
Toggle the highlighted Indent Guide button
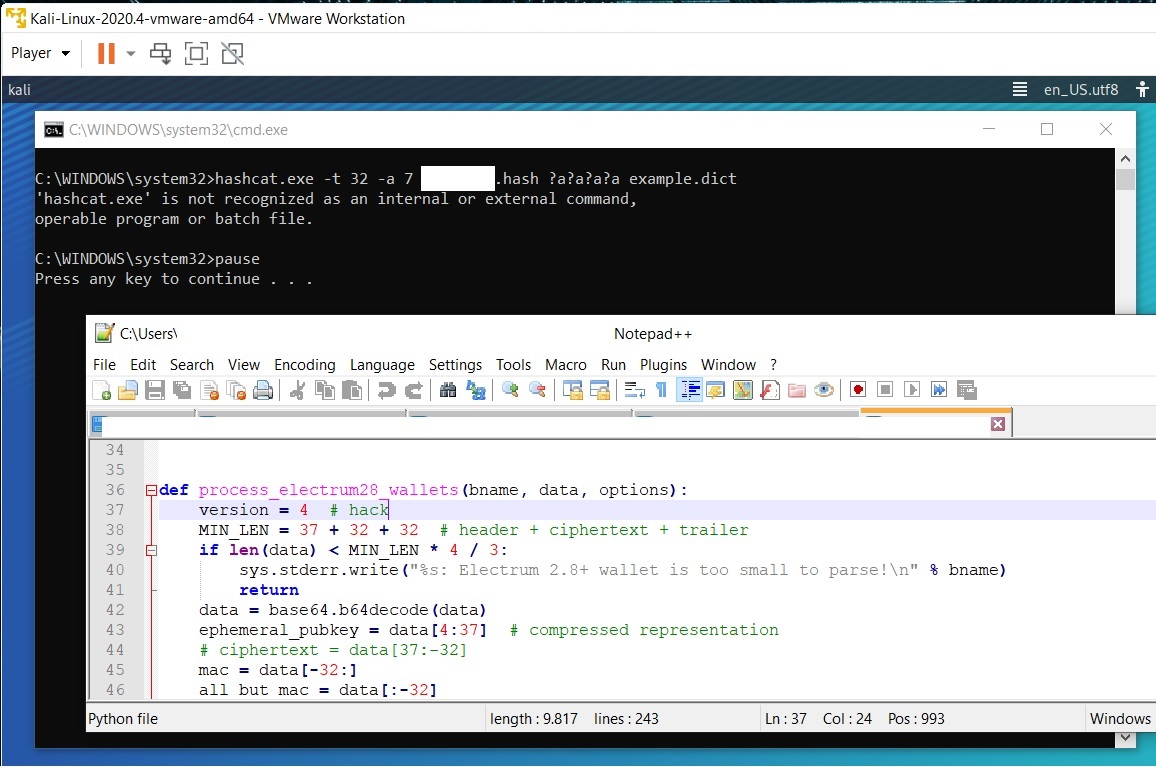pos(689,390)
